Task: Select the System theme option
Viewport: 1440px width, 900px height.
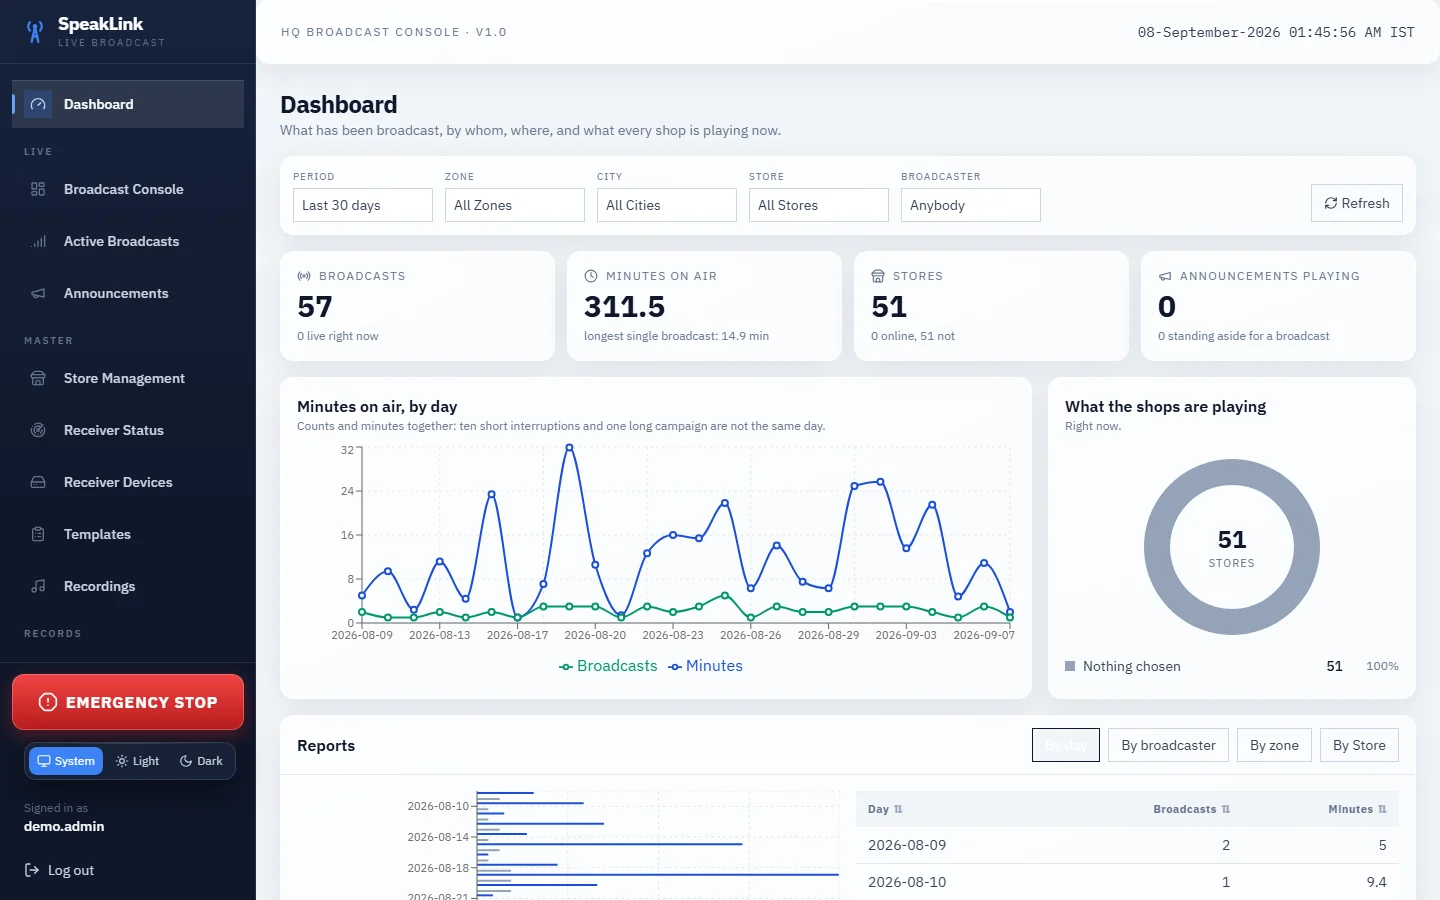Action: 66,761
